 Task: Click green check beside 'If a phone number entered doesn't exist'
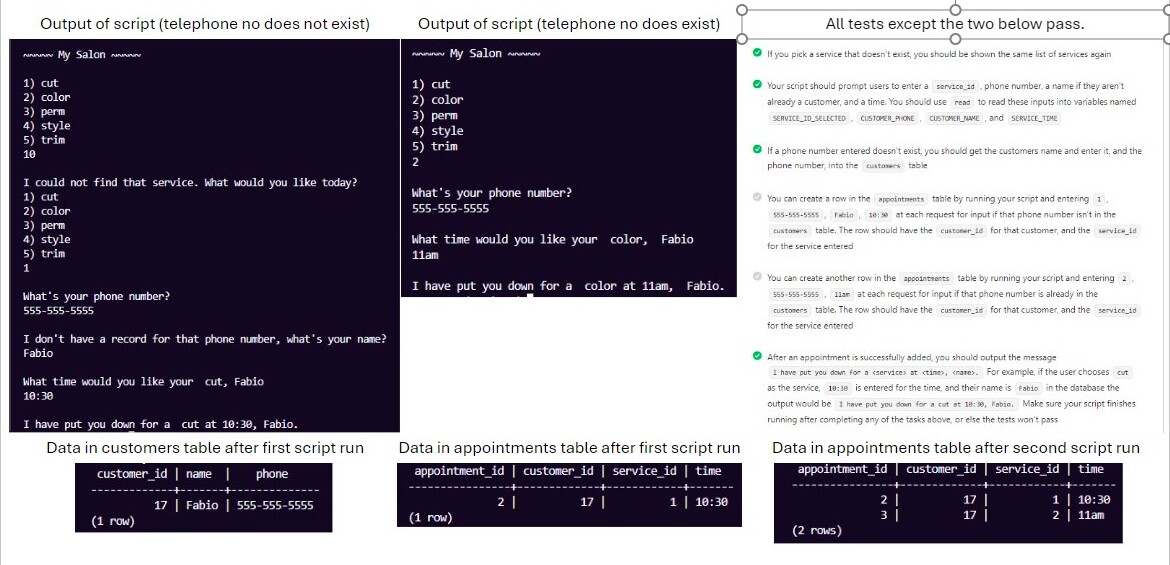click(757, 150)
